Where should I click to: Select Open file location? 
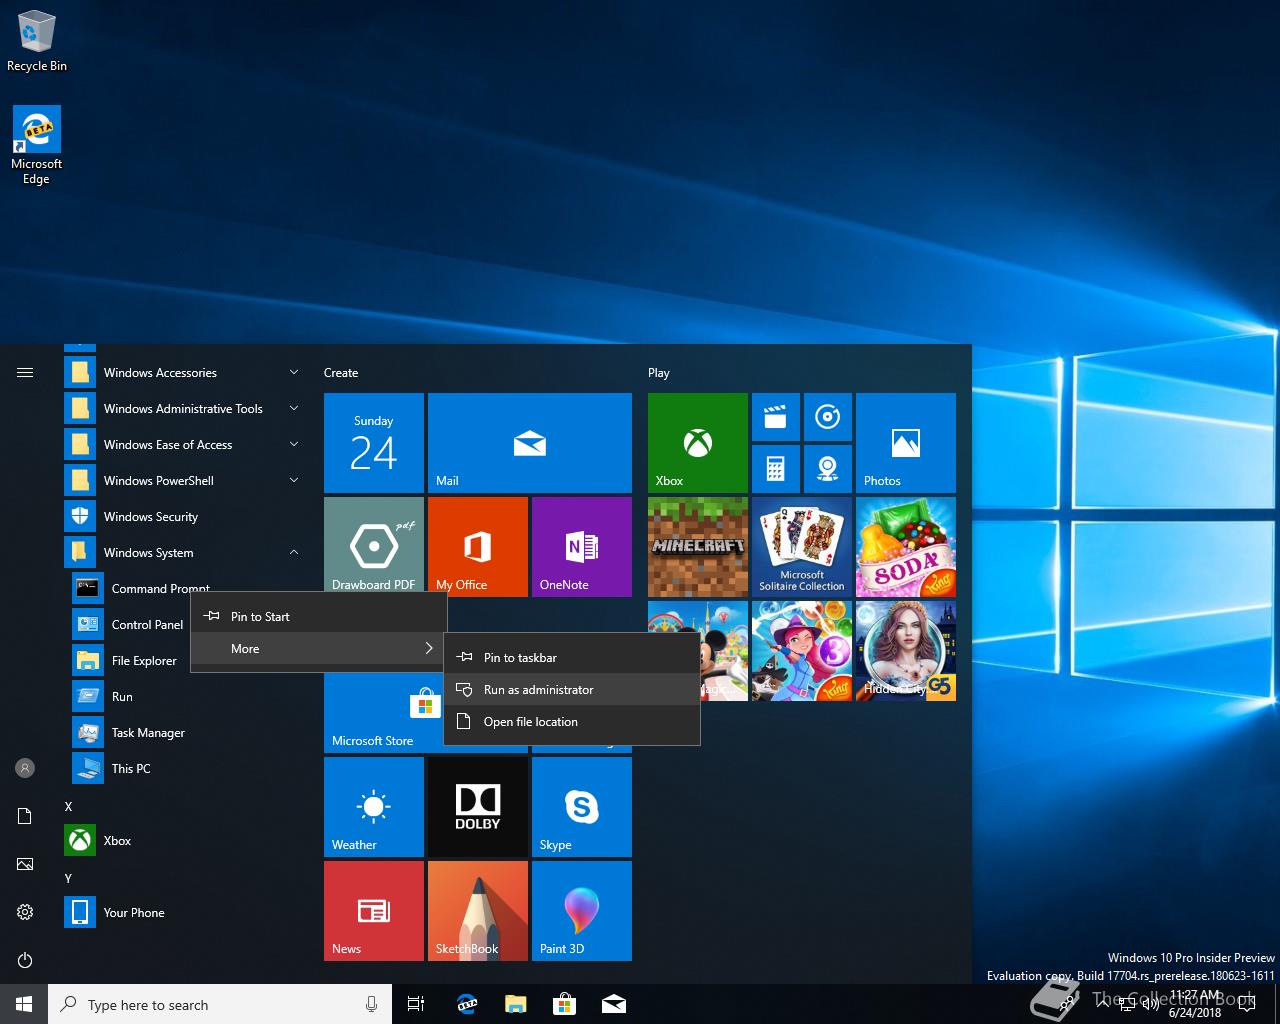(x=572, y=721)
